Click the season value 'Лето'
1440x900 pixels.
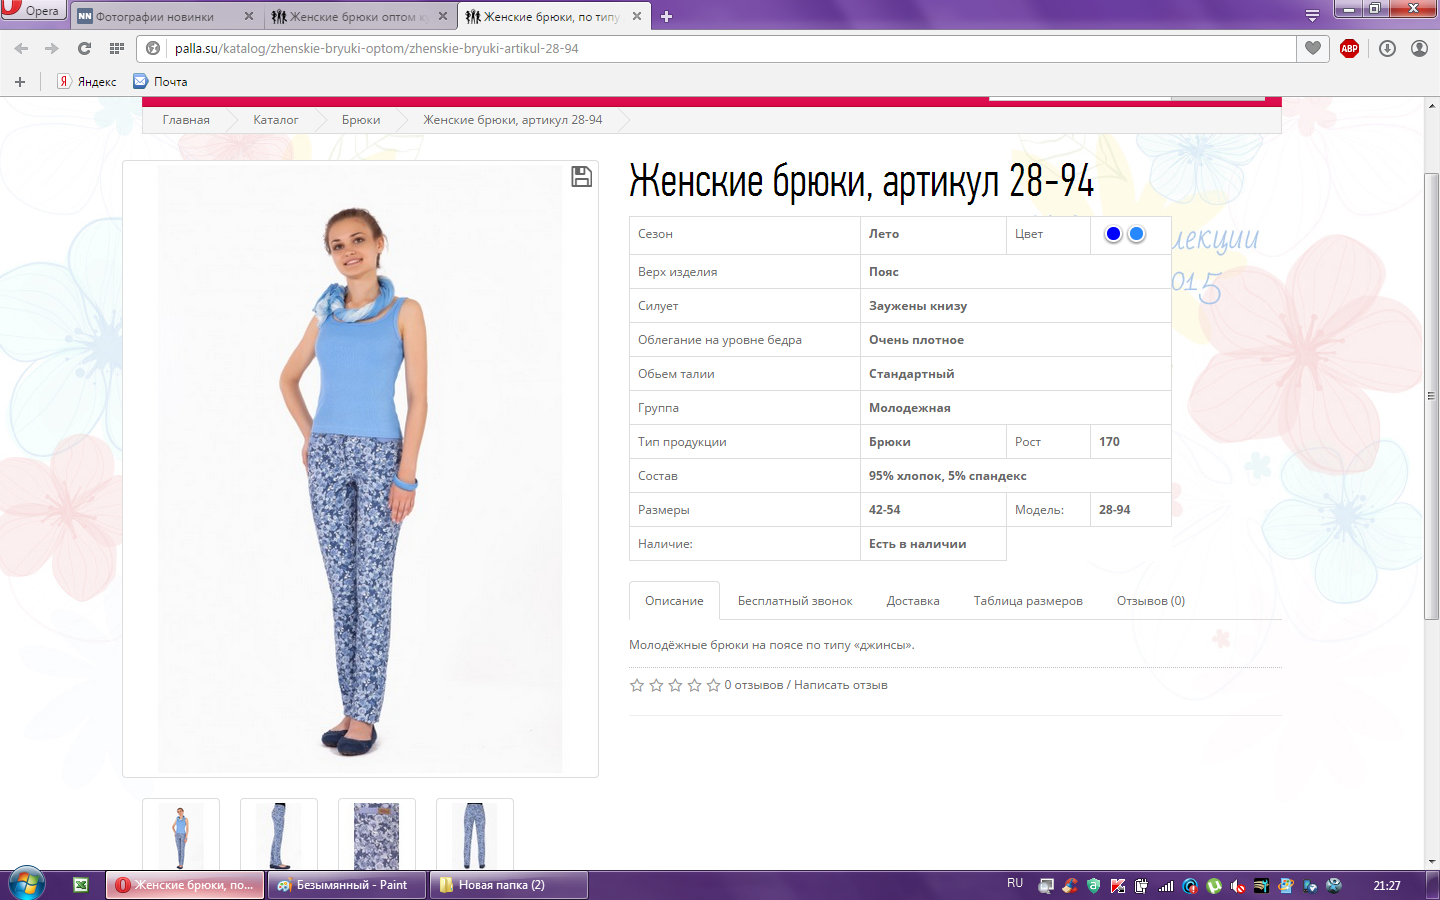click(x=884, y=234)
